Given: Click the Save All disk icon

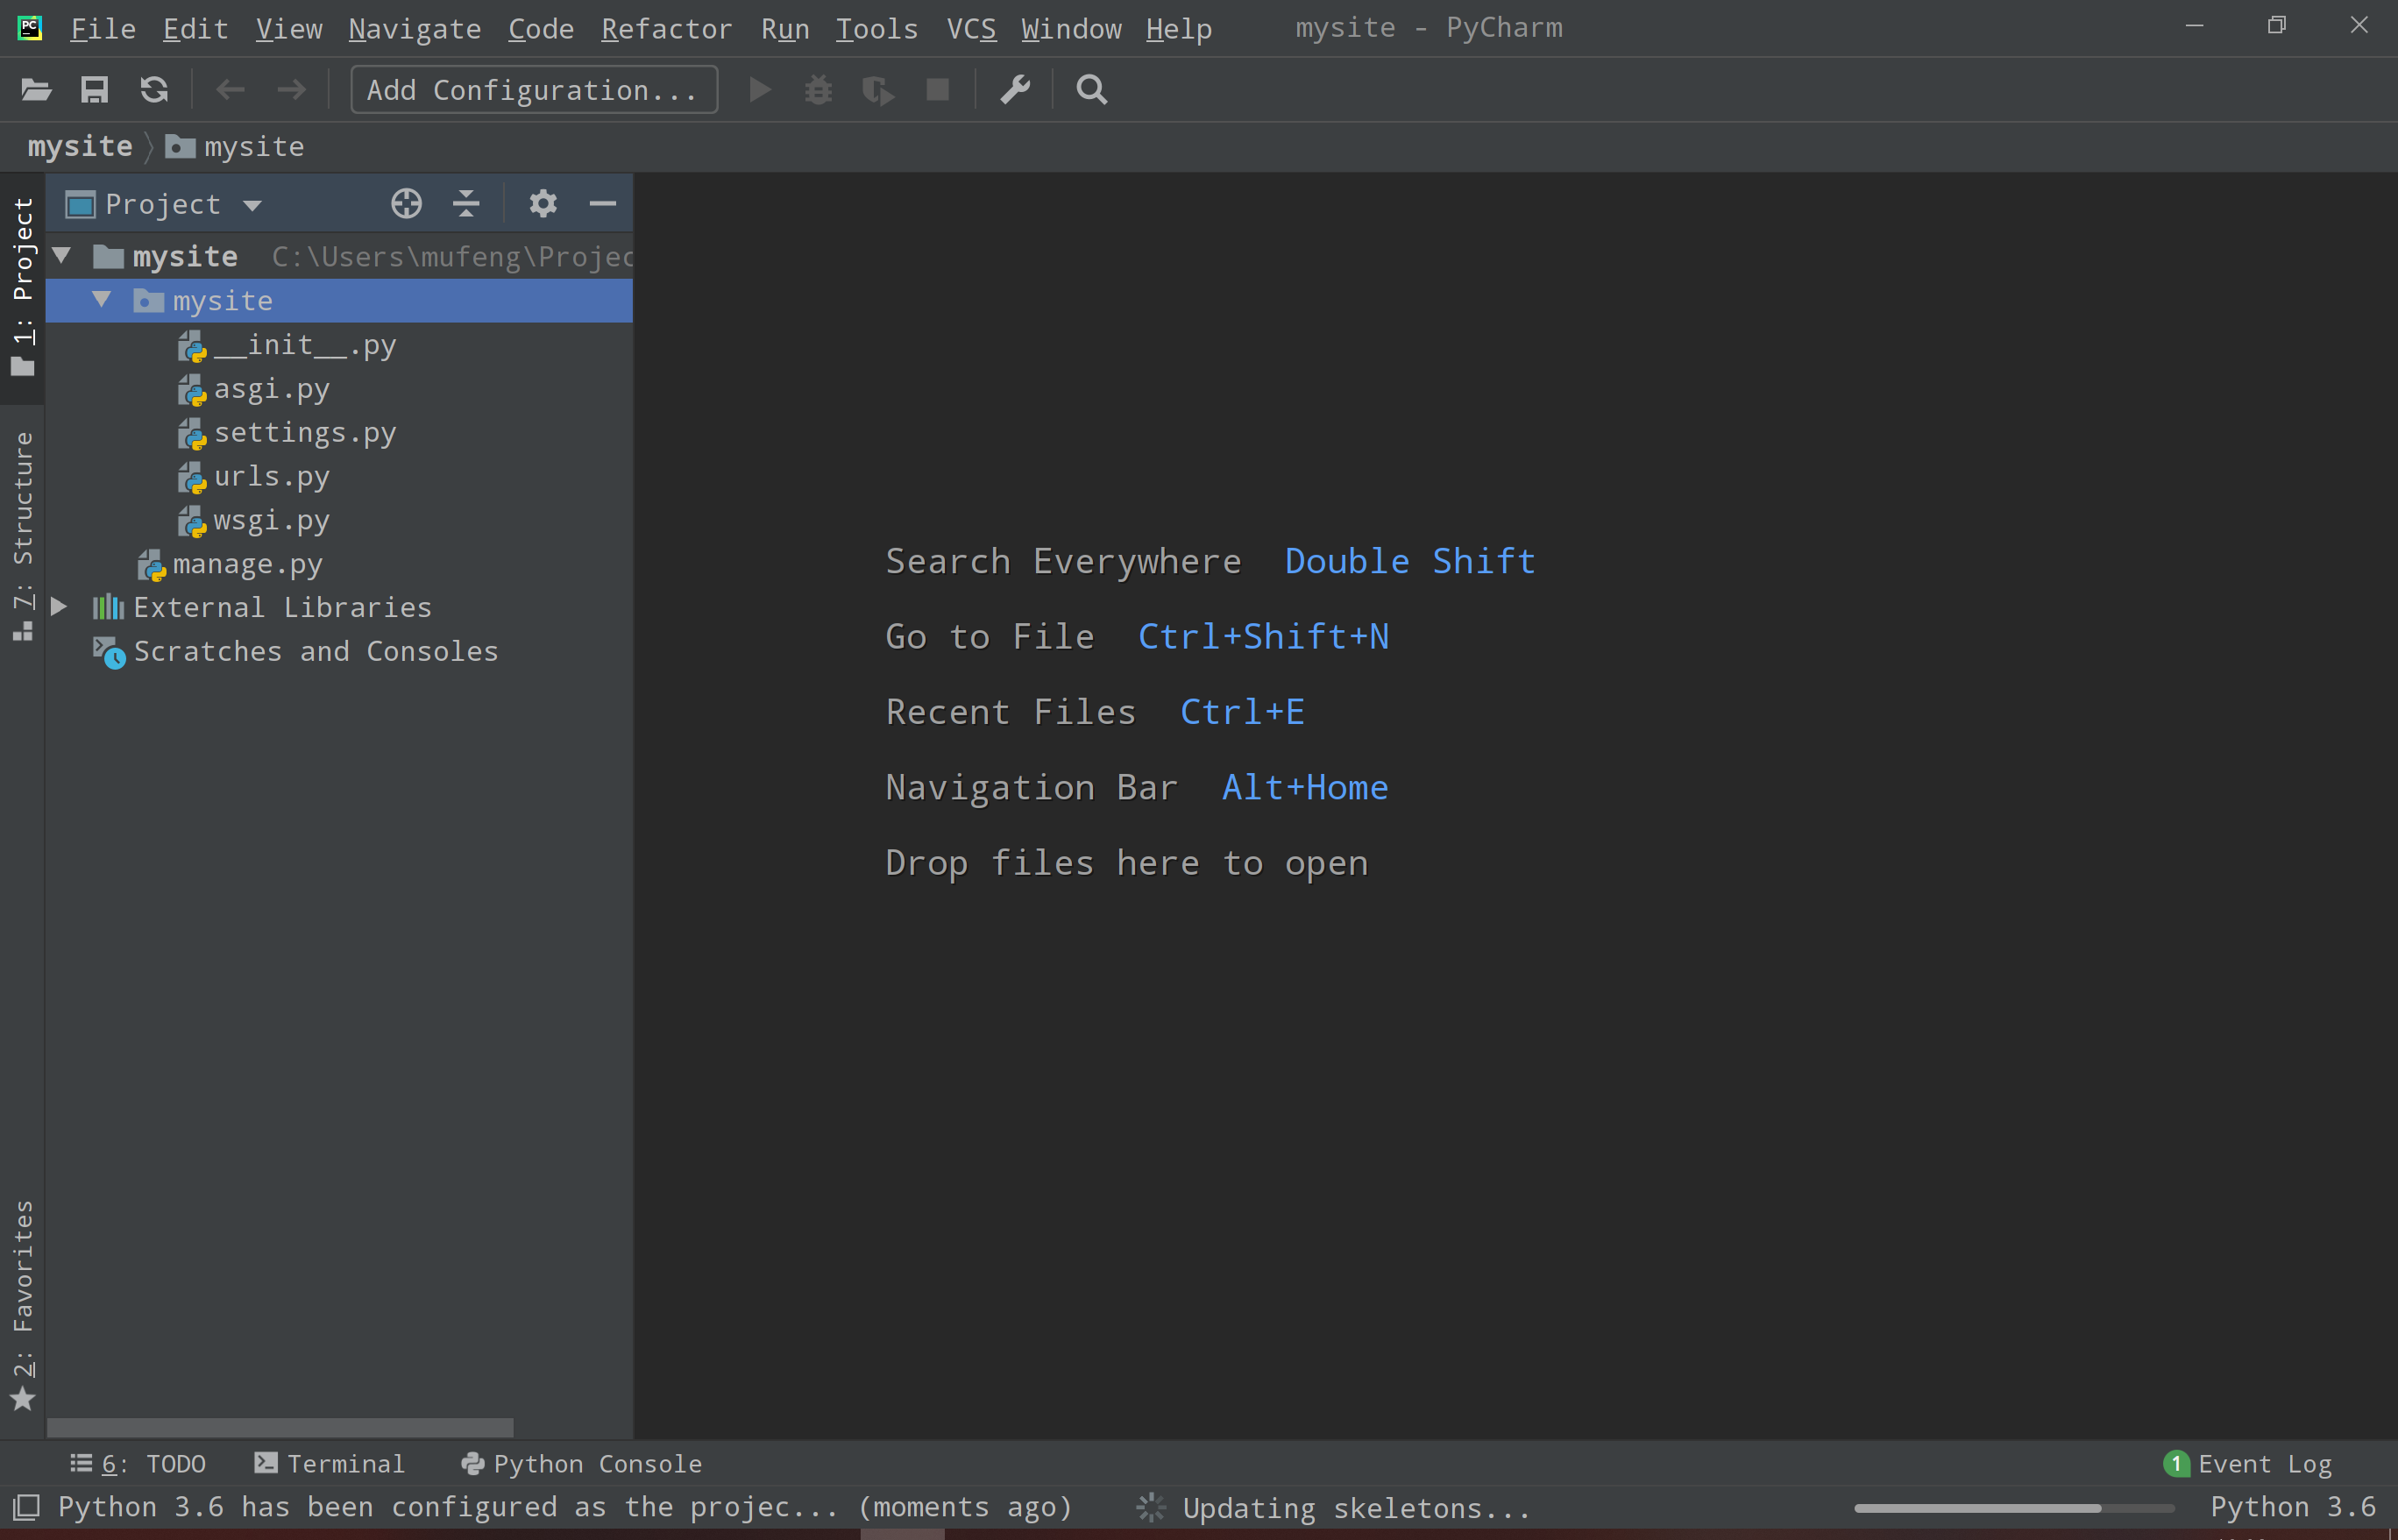Looking at the screenshot, I should pyautogui.click(x=94, y=90).
